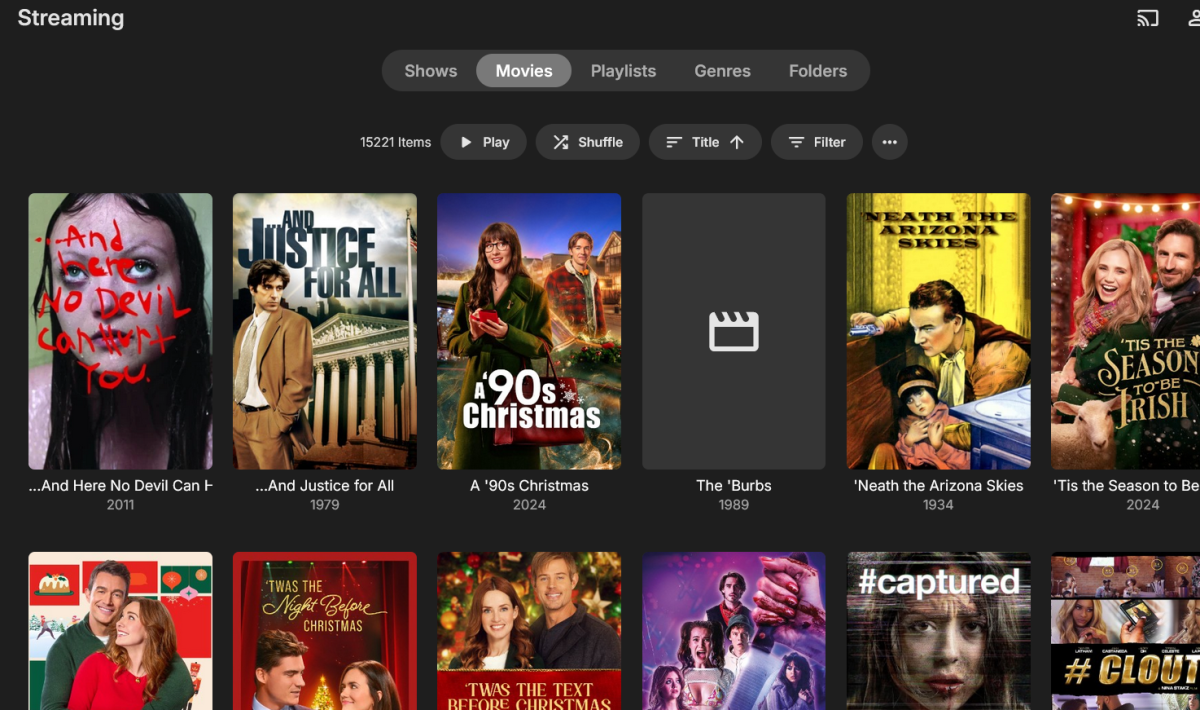
Task: Open the Filter options
Action: 817,142
